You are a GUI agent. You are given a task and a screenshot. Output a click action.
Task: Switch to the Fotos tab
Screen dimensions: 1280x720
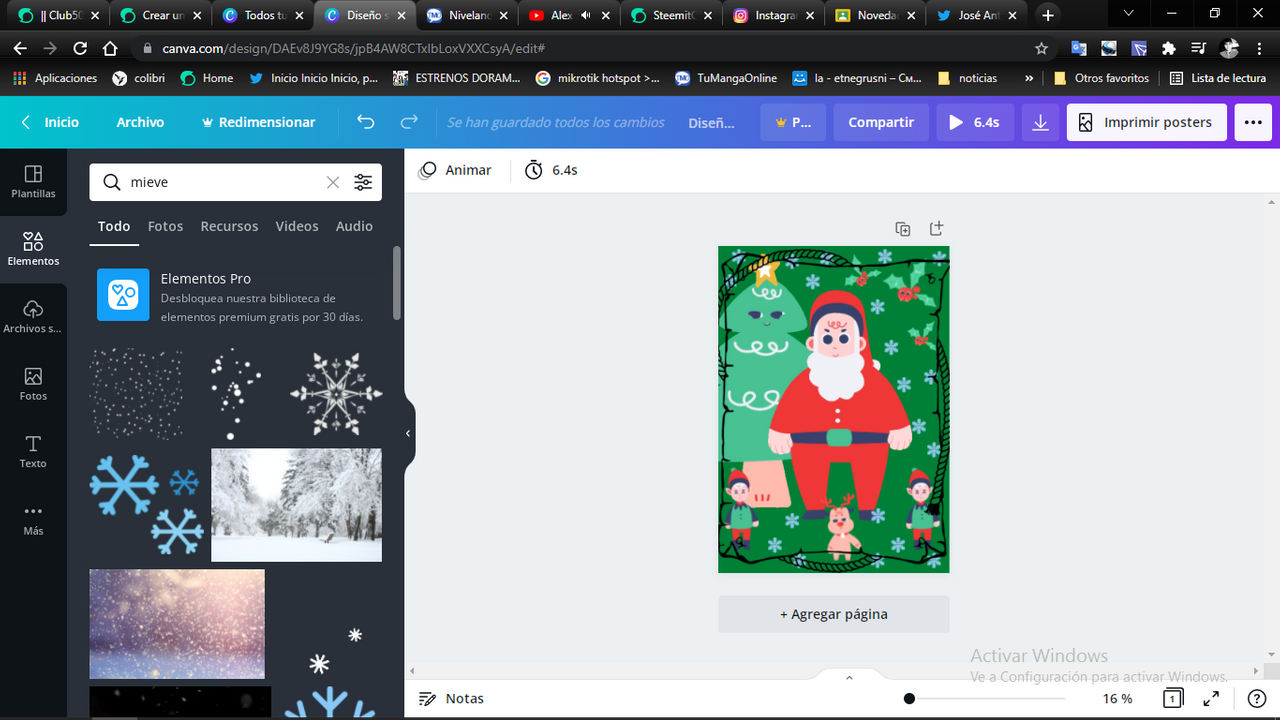165,227
